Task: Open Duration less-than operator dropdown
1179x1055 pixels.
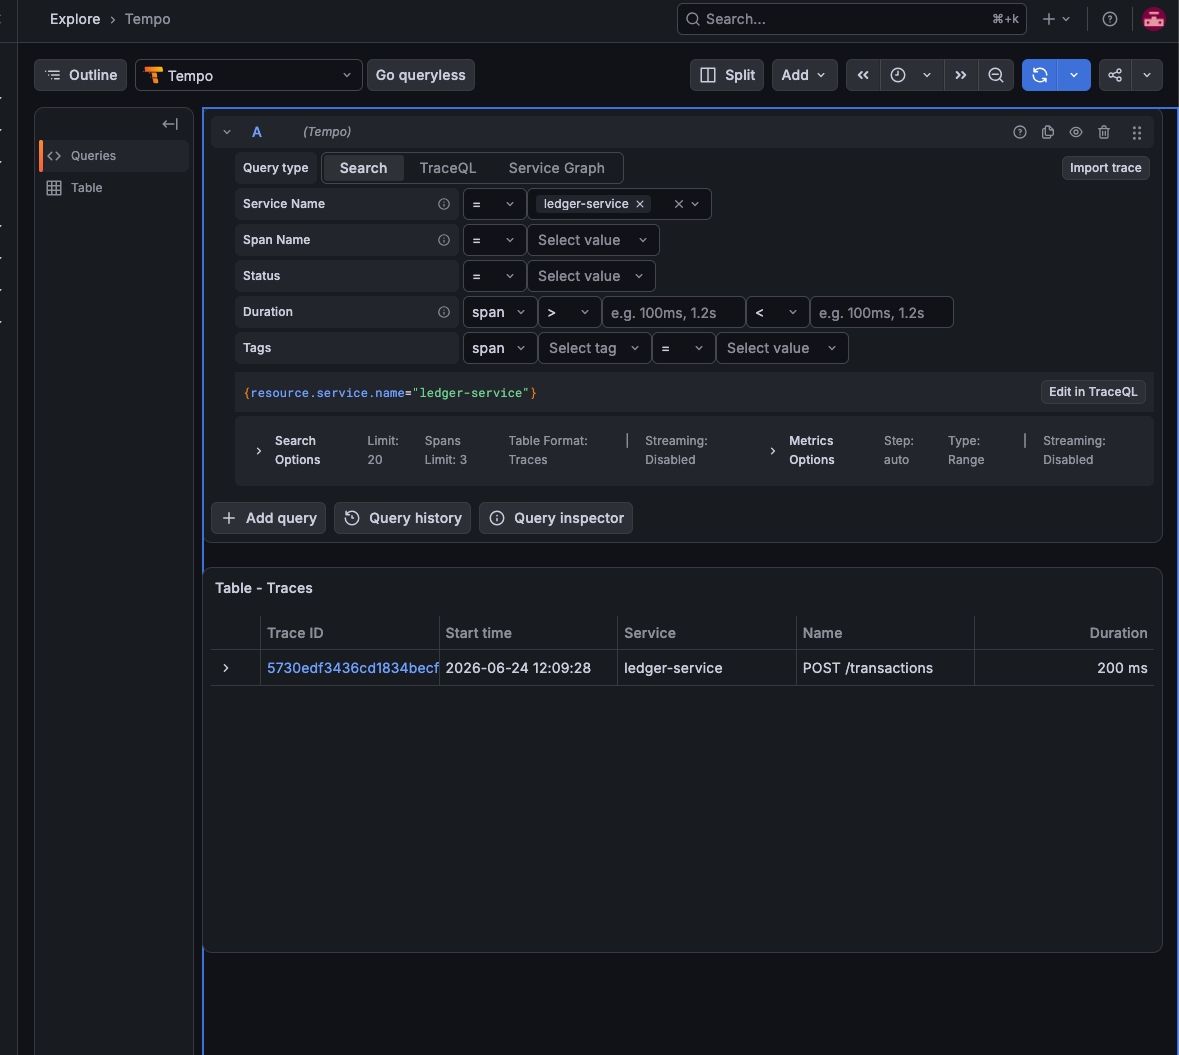Action: [777, 312]
